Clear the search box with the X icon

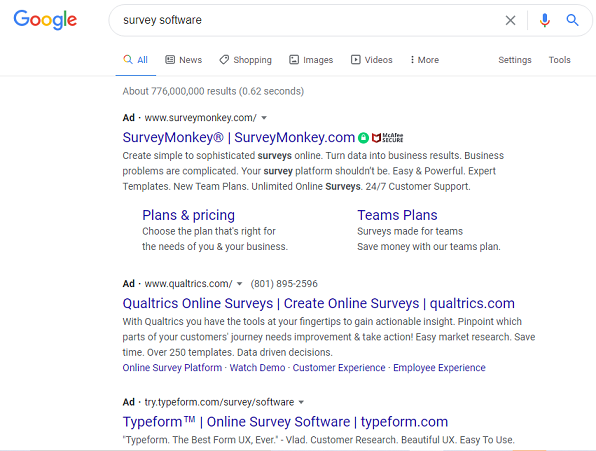[x=510, y=20]
